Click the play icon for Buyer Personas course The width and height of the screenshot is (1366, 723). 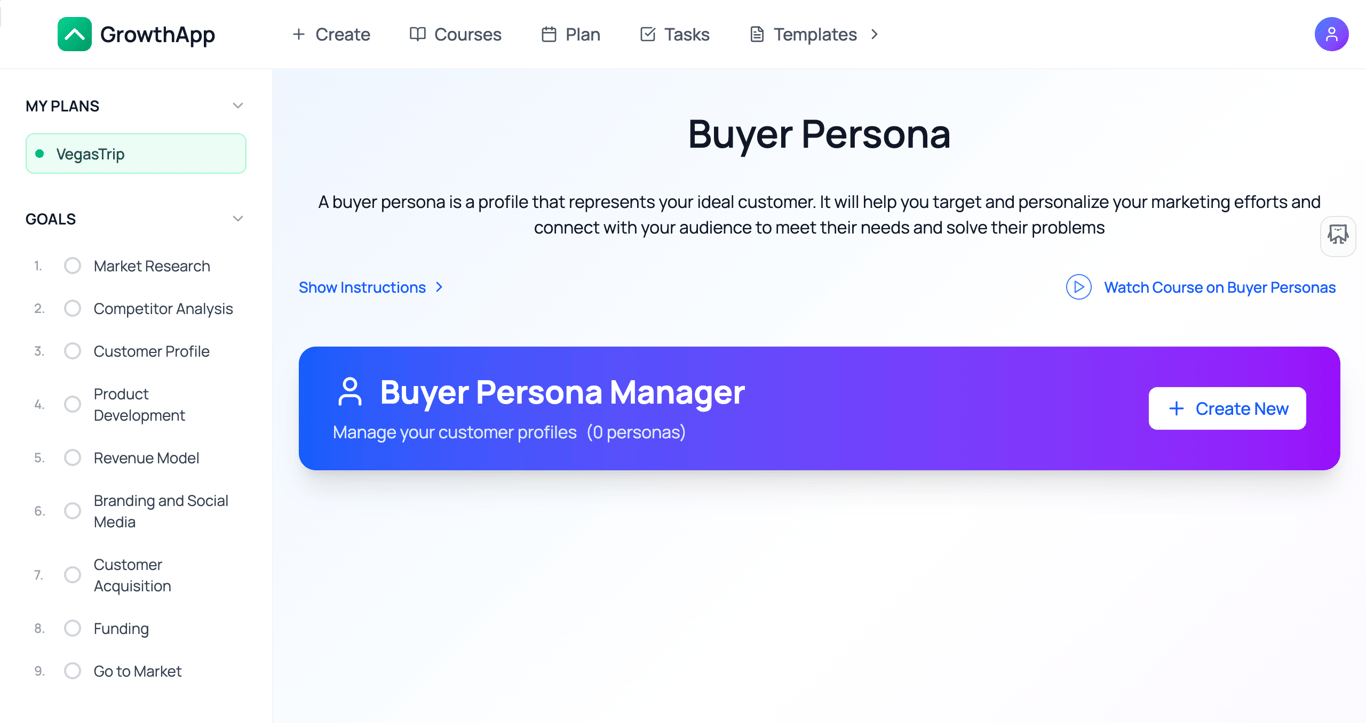[1078, 287]
